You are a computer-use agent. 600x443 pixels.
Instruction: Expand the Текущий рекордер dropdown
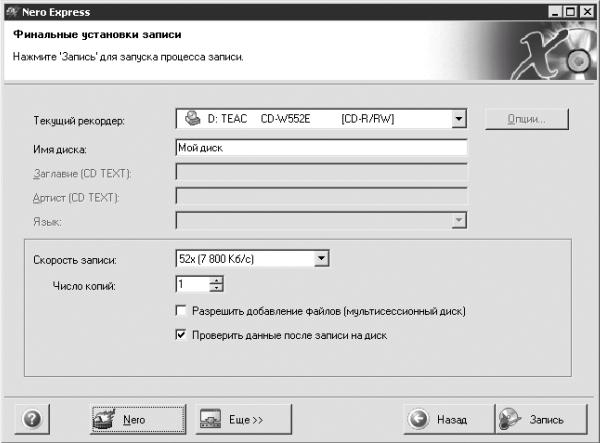pos(458,119)
